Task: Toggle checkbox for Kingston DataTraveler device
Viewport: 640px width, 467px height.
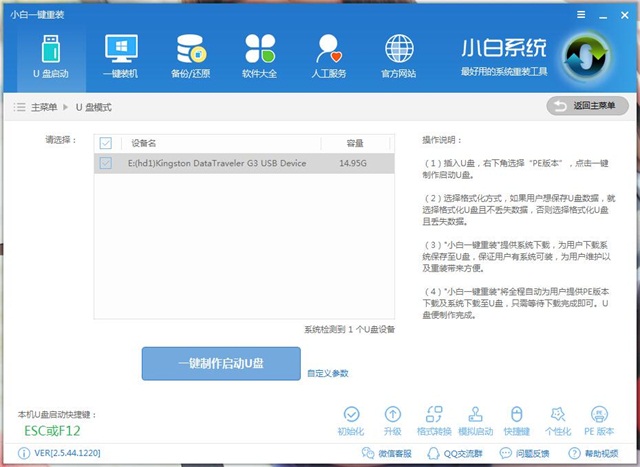Action: point(106,163)
